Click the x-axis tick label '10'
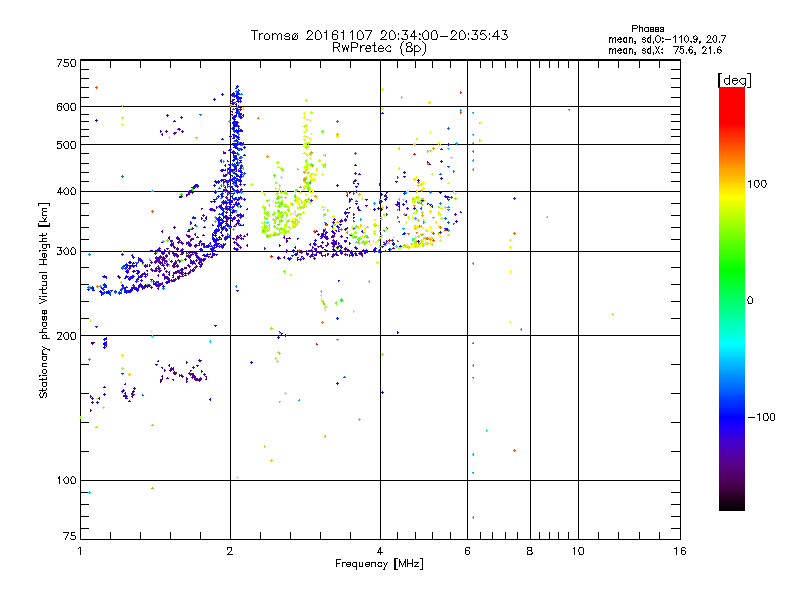 point(578,551)
